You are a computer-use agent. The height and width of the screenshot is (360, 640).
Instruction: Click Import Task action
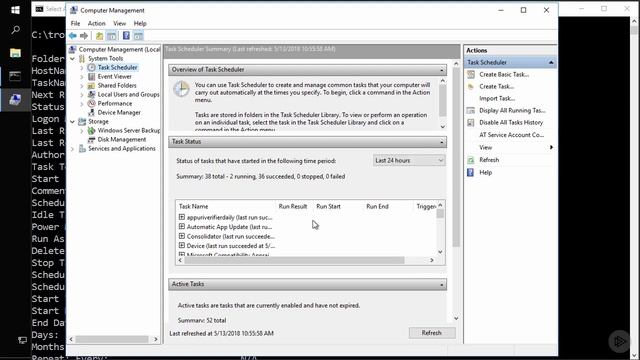pyautogui.click(x=497, y=98)
